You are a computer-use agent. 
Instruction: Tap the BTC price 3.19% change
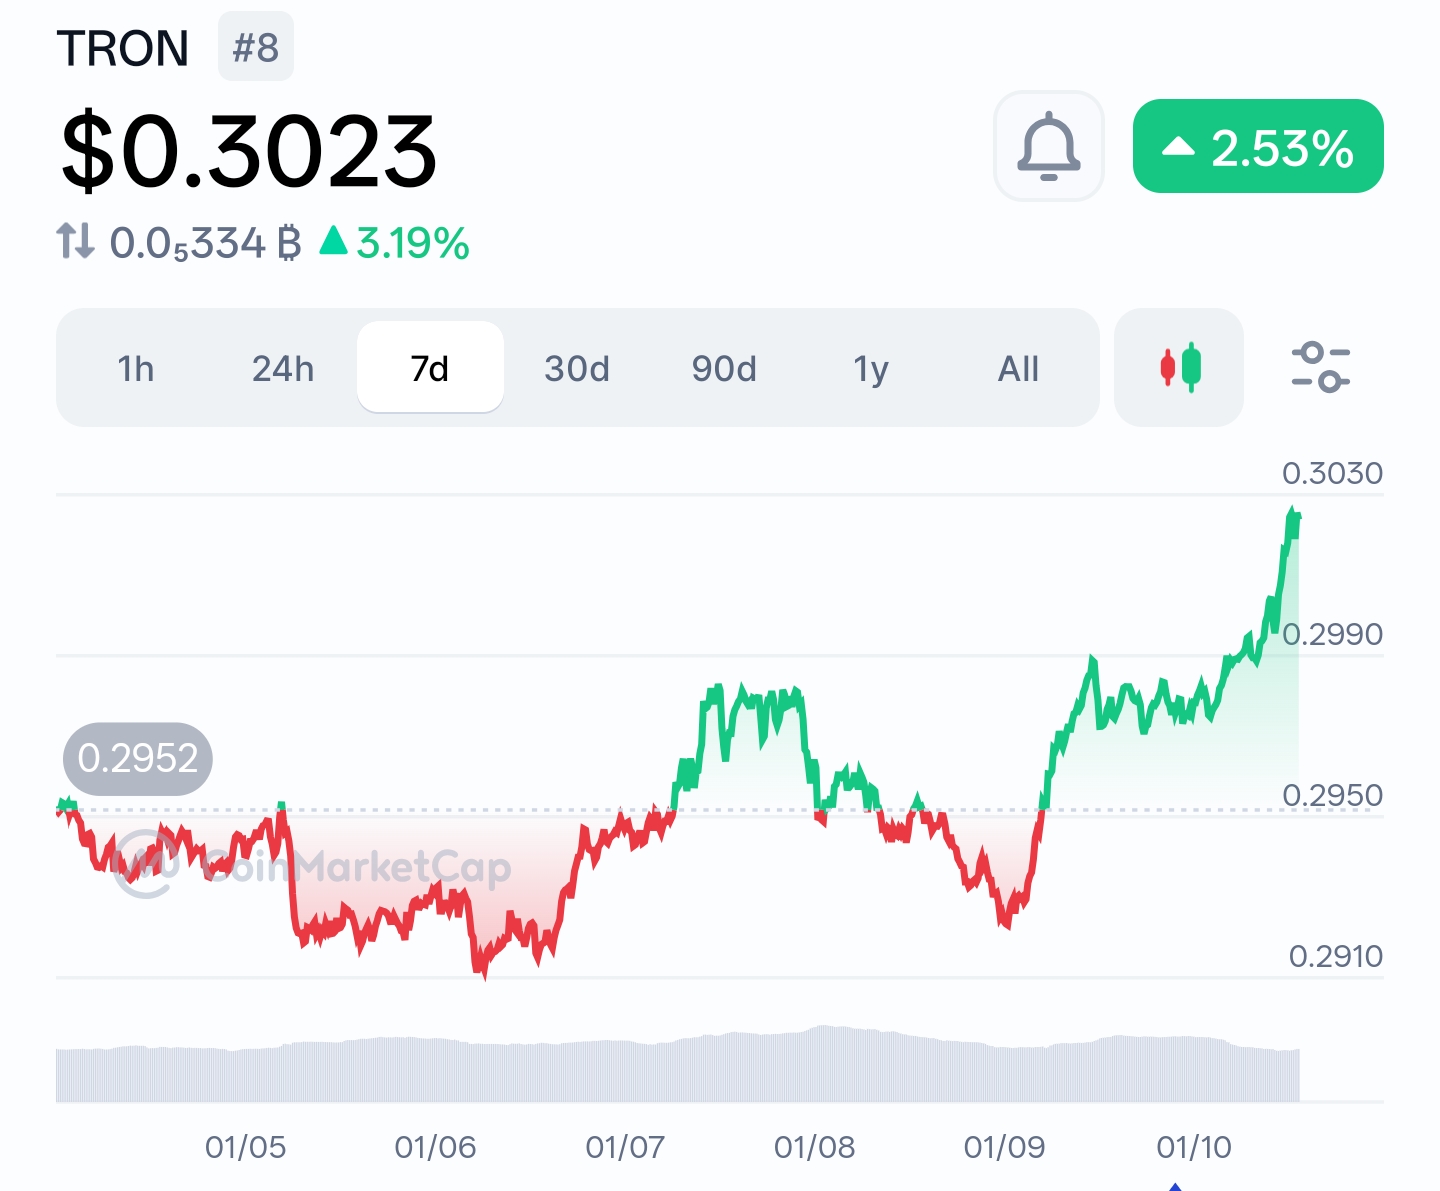[x=396, y=243]
